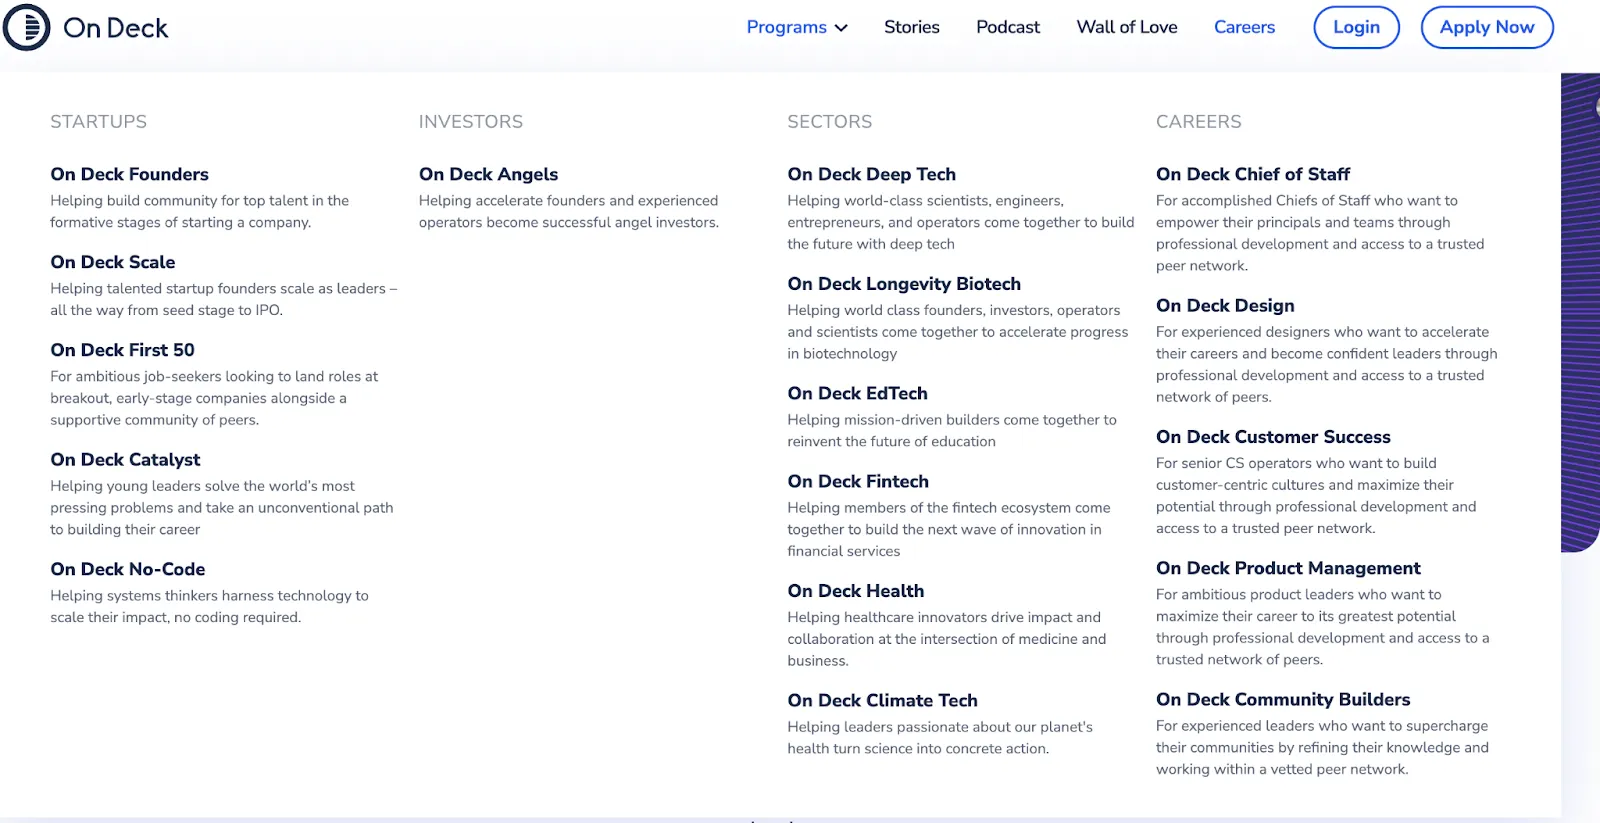The image size is (1600, 823).
Task: Select On Deck First 50
Action: pos(123,350)
